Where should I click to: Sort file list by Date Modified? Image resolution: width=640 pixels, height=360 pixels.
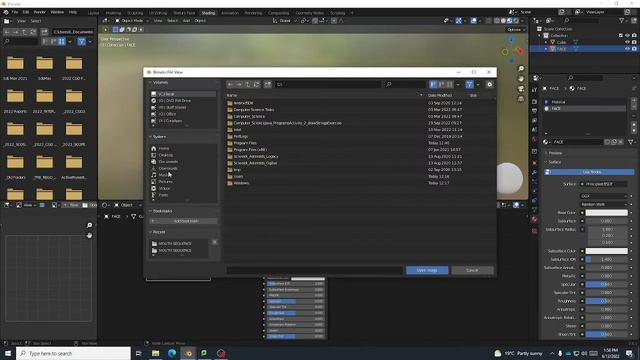[x=440, y=96]
